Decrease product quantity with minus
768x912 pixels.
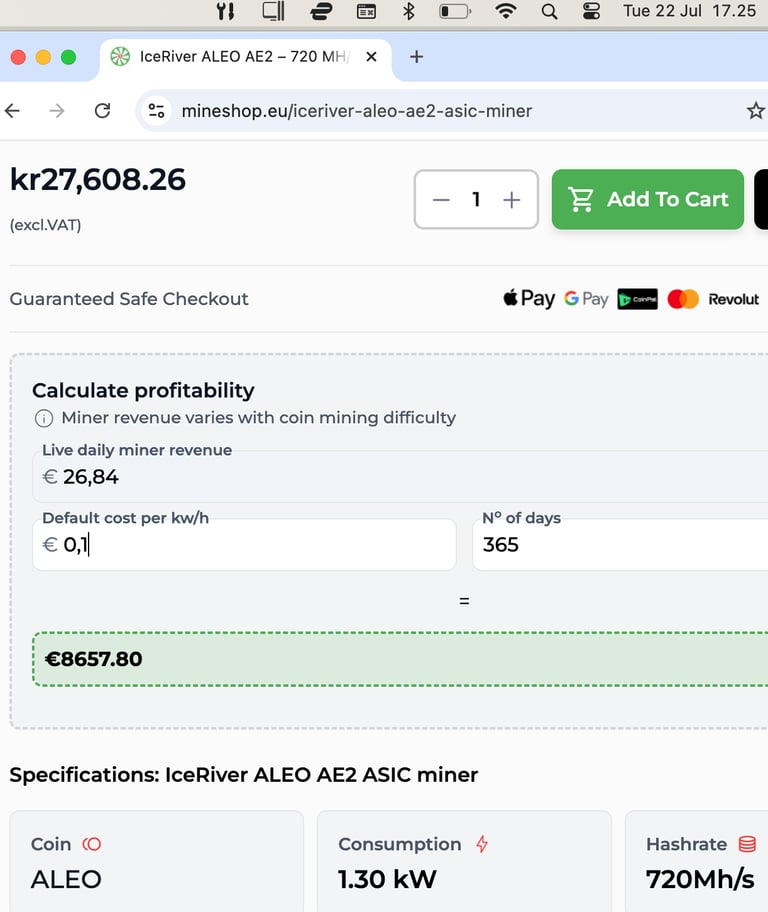coord(442,200)
